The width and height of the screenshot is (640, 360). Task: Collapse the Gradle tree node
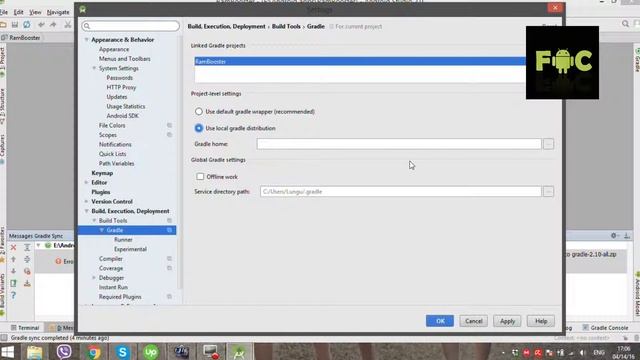click(x=102, y=230)
